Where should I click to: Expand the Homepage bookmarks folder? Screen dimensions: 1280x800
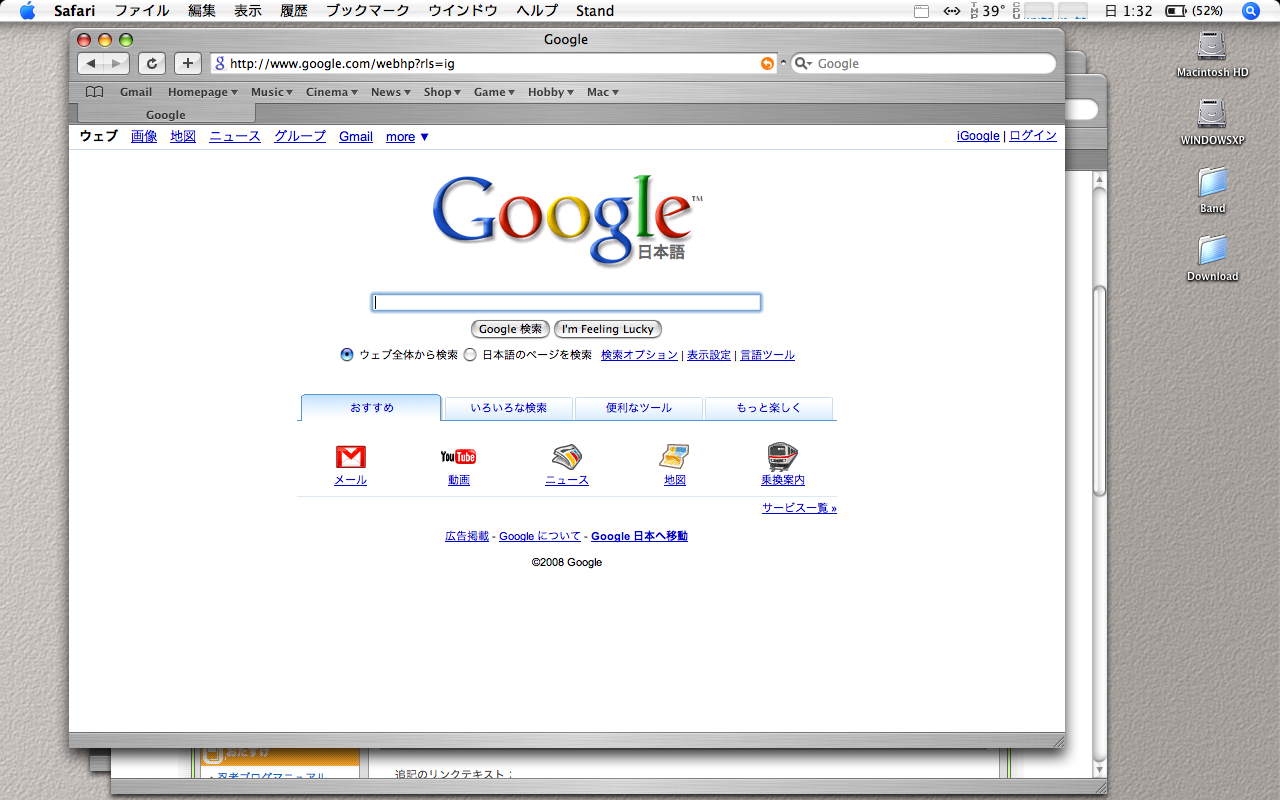202,92
